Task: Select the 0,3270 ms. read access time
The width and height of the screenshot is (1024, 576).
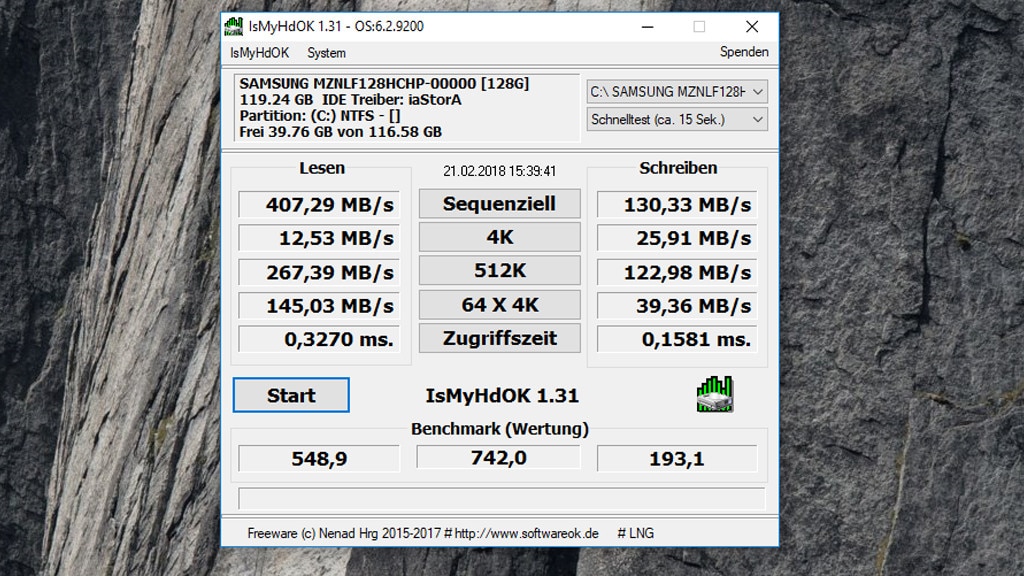Action: click(319, 339)
